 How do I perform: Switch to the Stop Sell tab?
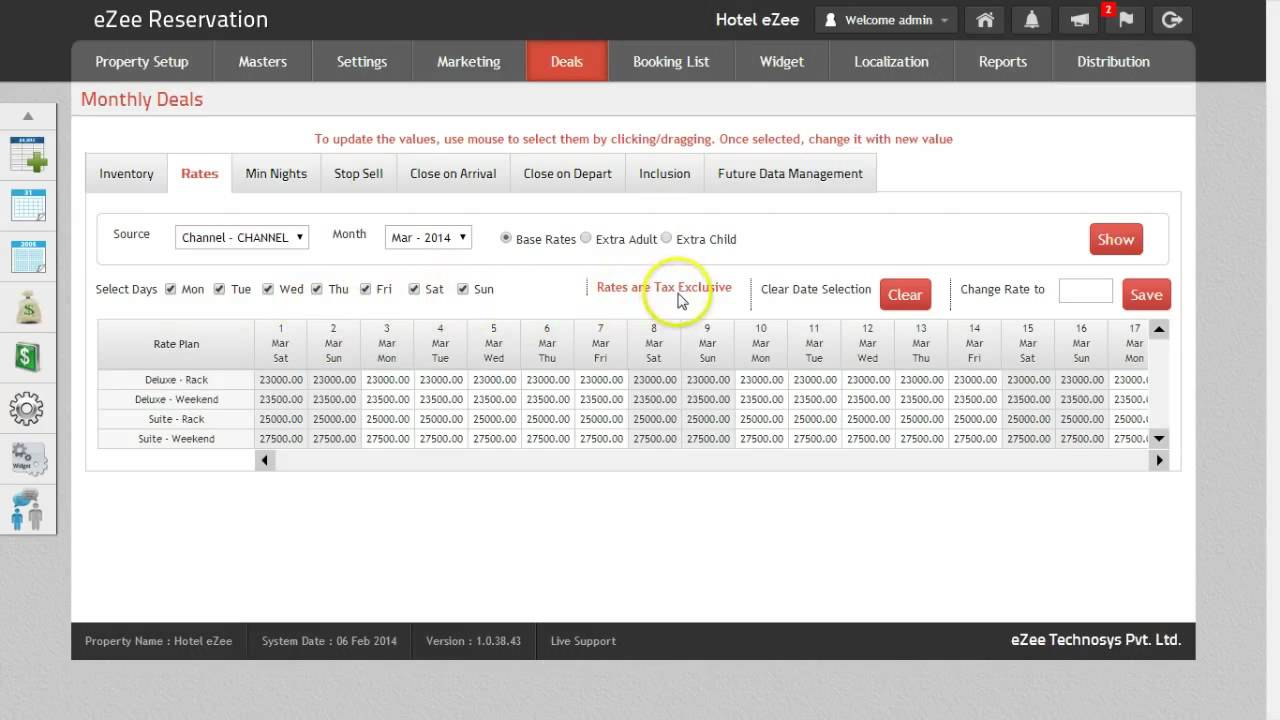(358, 173)
